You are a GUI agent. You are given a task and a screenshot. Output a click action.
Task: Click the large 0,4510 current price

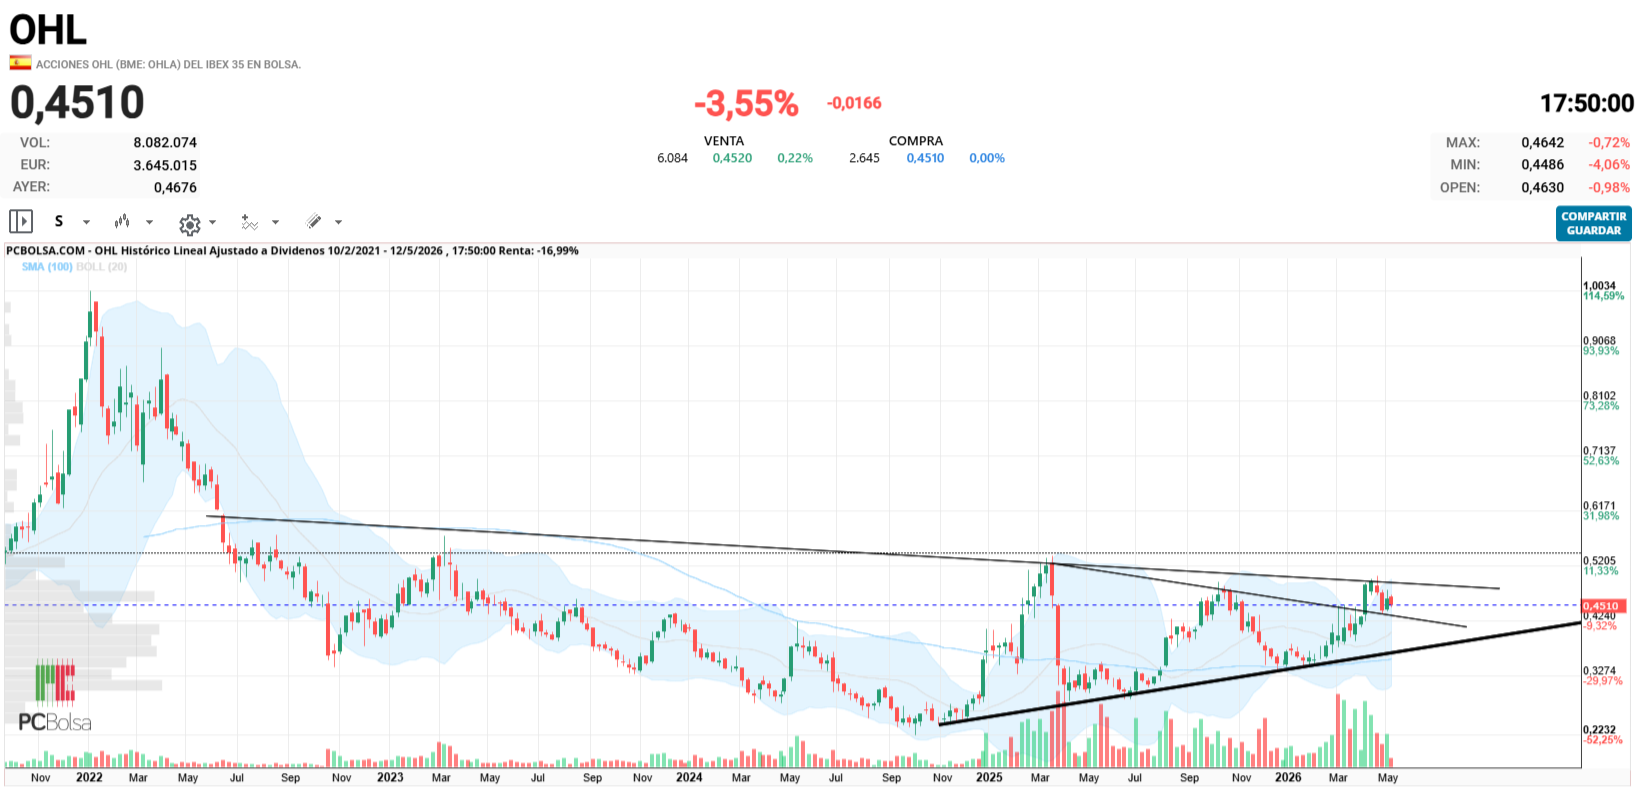point(77,102)
